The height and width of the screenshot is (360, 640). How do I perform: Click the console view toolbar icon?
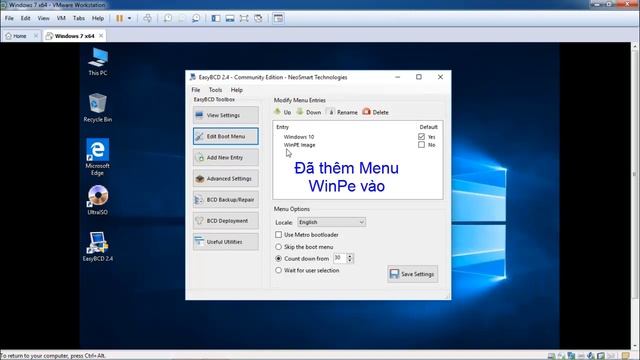pyautogui.click(x=278, y=18)
